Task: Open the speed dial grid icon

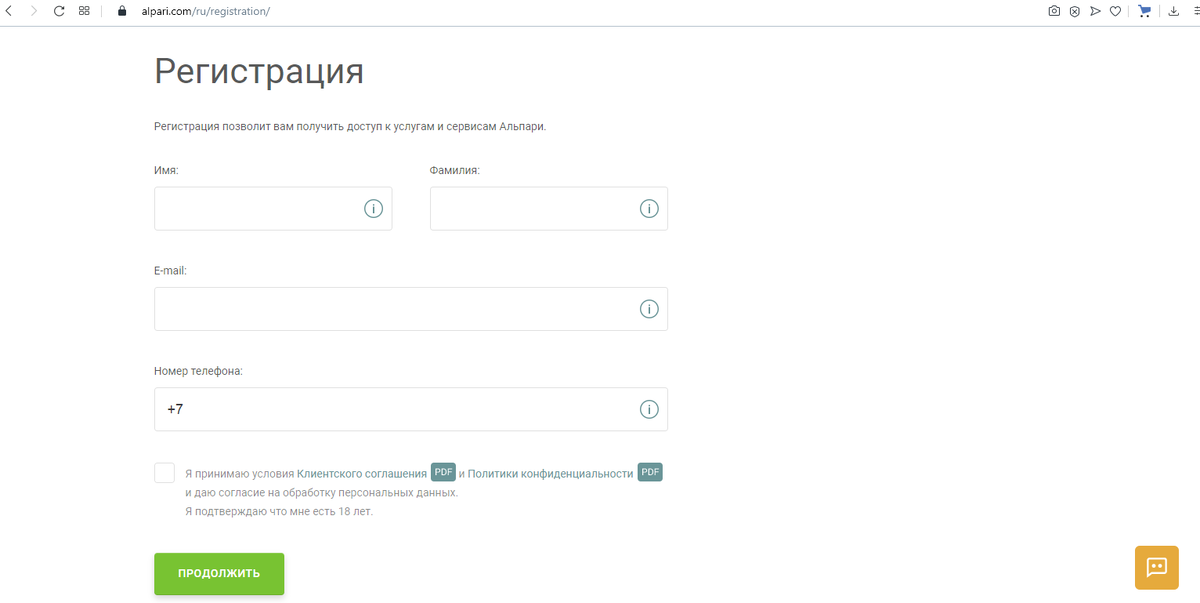Action: (84, 11)
